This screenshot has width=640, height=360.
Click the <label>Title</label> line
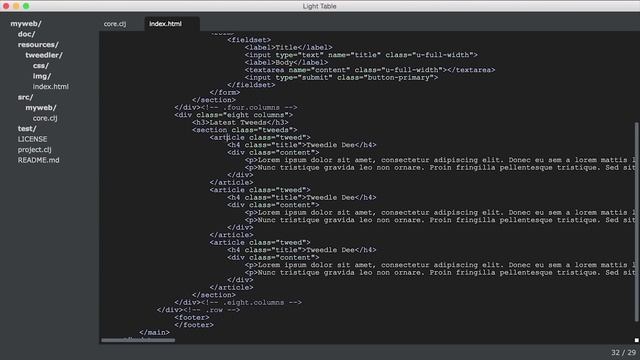[289, 47]
